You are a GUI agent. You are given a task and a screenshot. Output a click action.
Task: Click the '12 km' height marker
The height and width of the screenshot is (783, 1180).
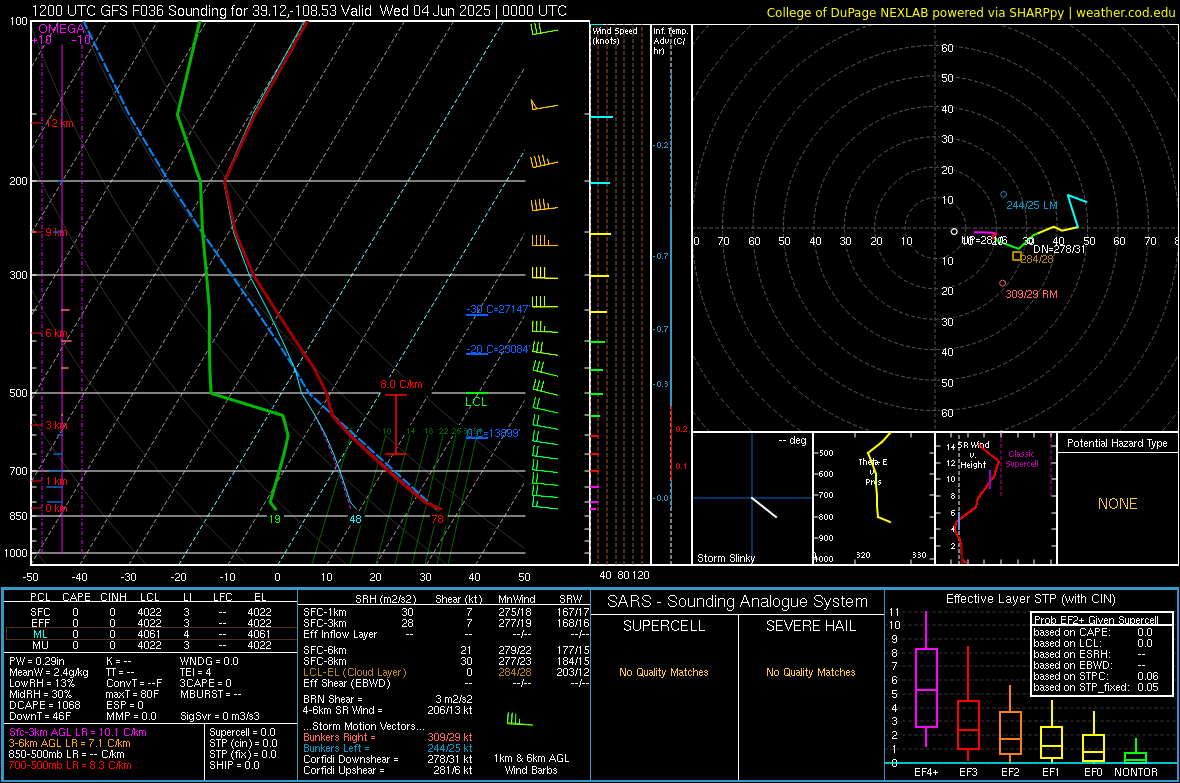coord(60,123)
